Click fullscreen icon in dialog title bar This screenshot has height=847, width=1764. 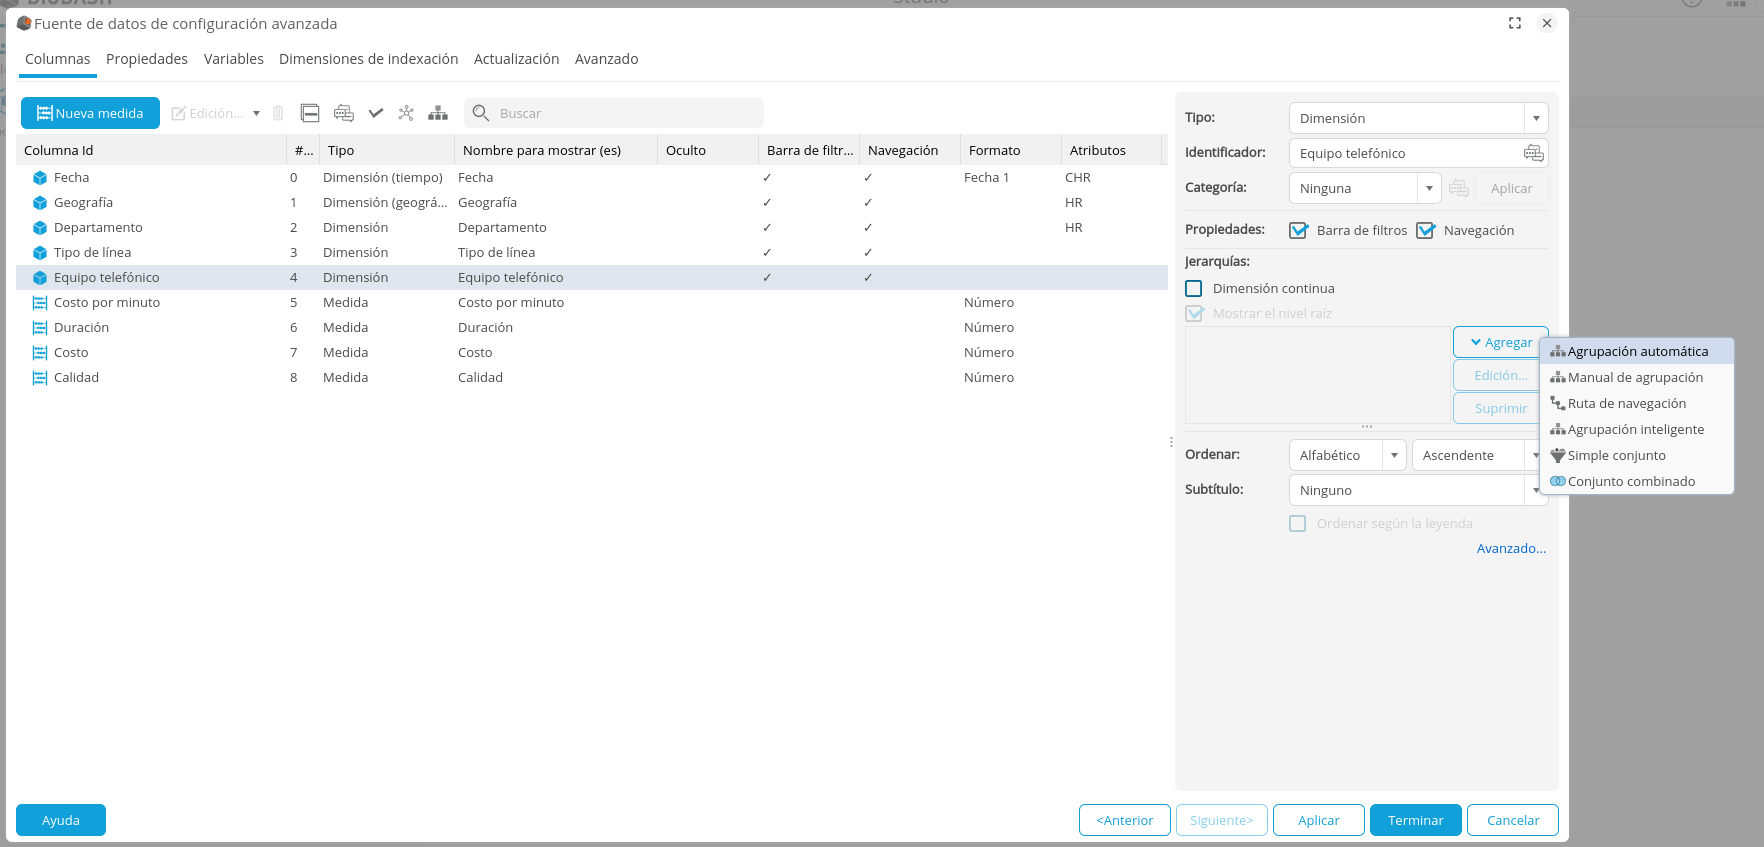(1515, 23)
